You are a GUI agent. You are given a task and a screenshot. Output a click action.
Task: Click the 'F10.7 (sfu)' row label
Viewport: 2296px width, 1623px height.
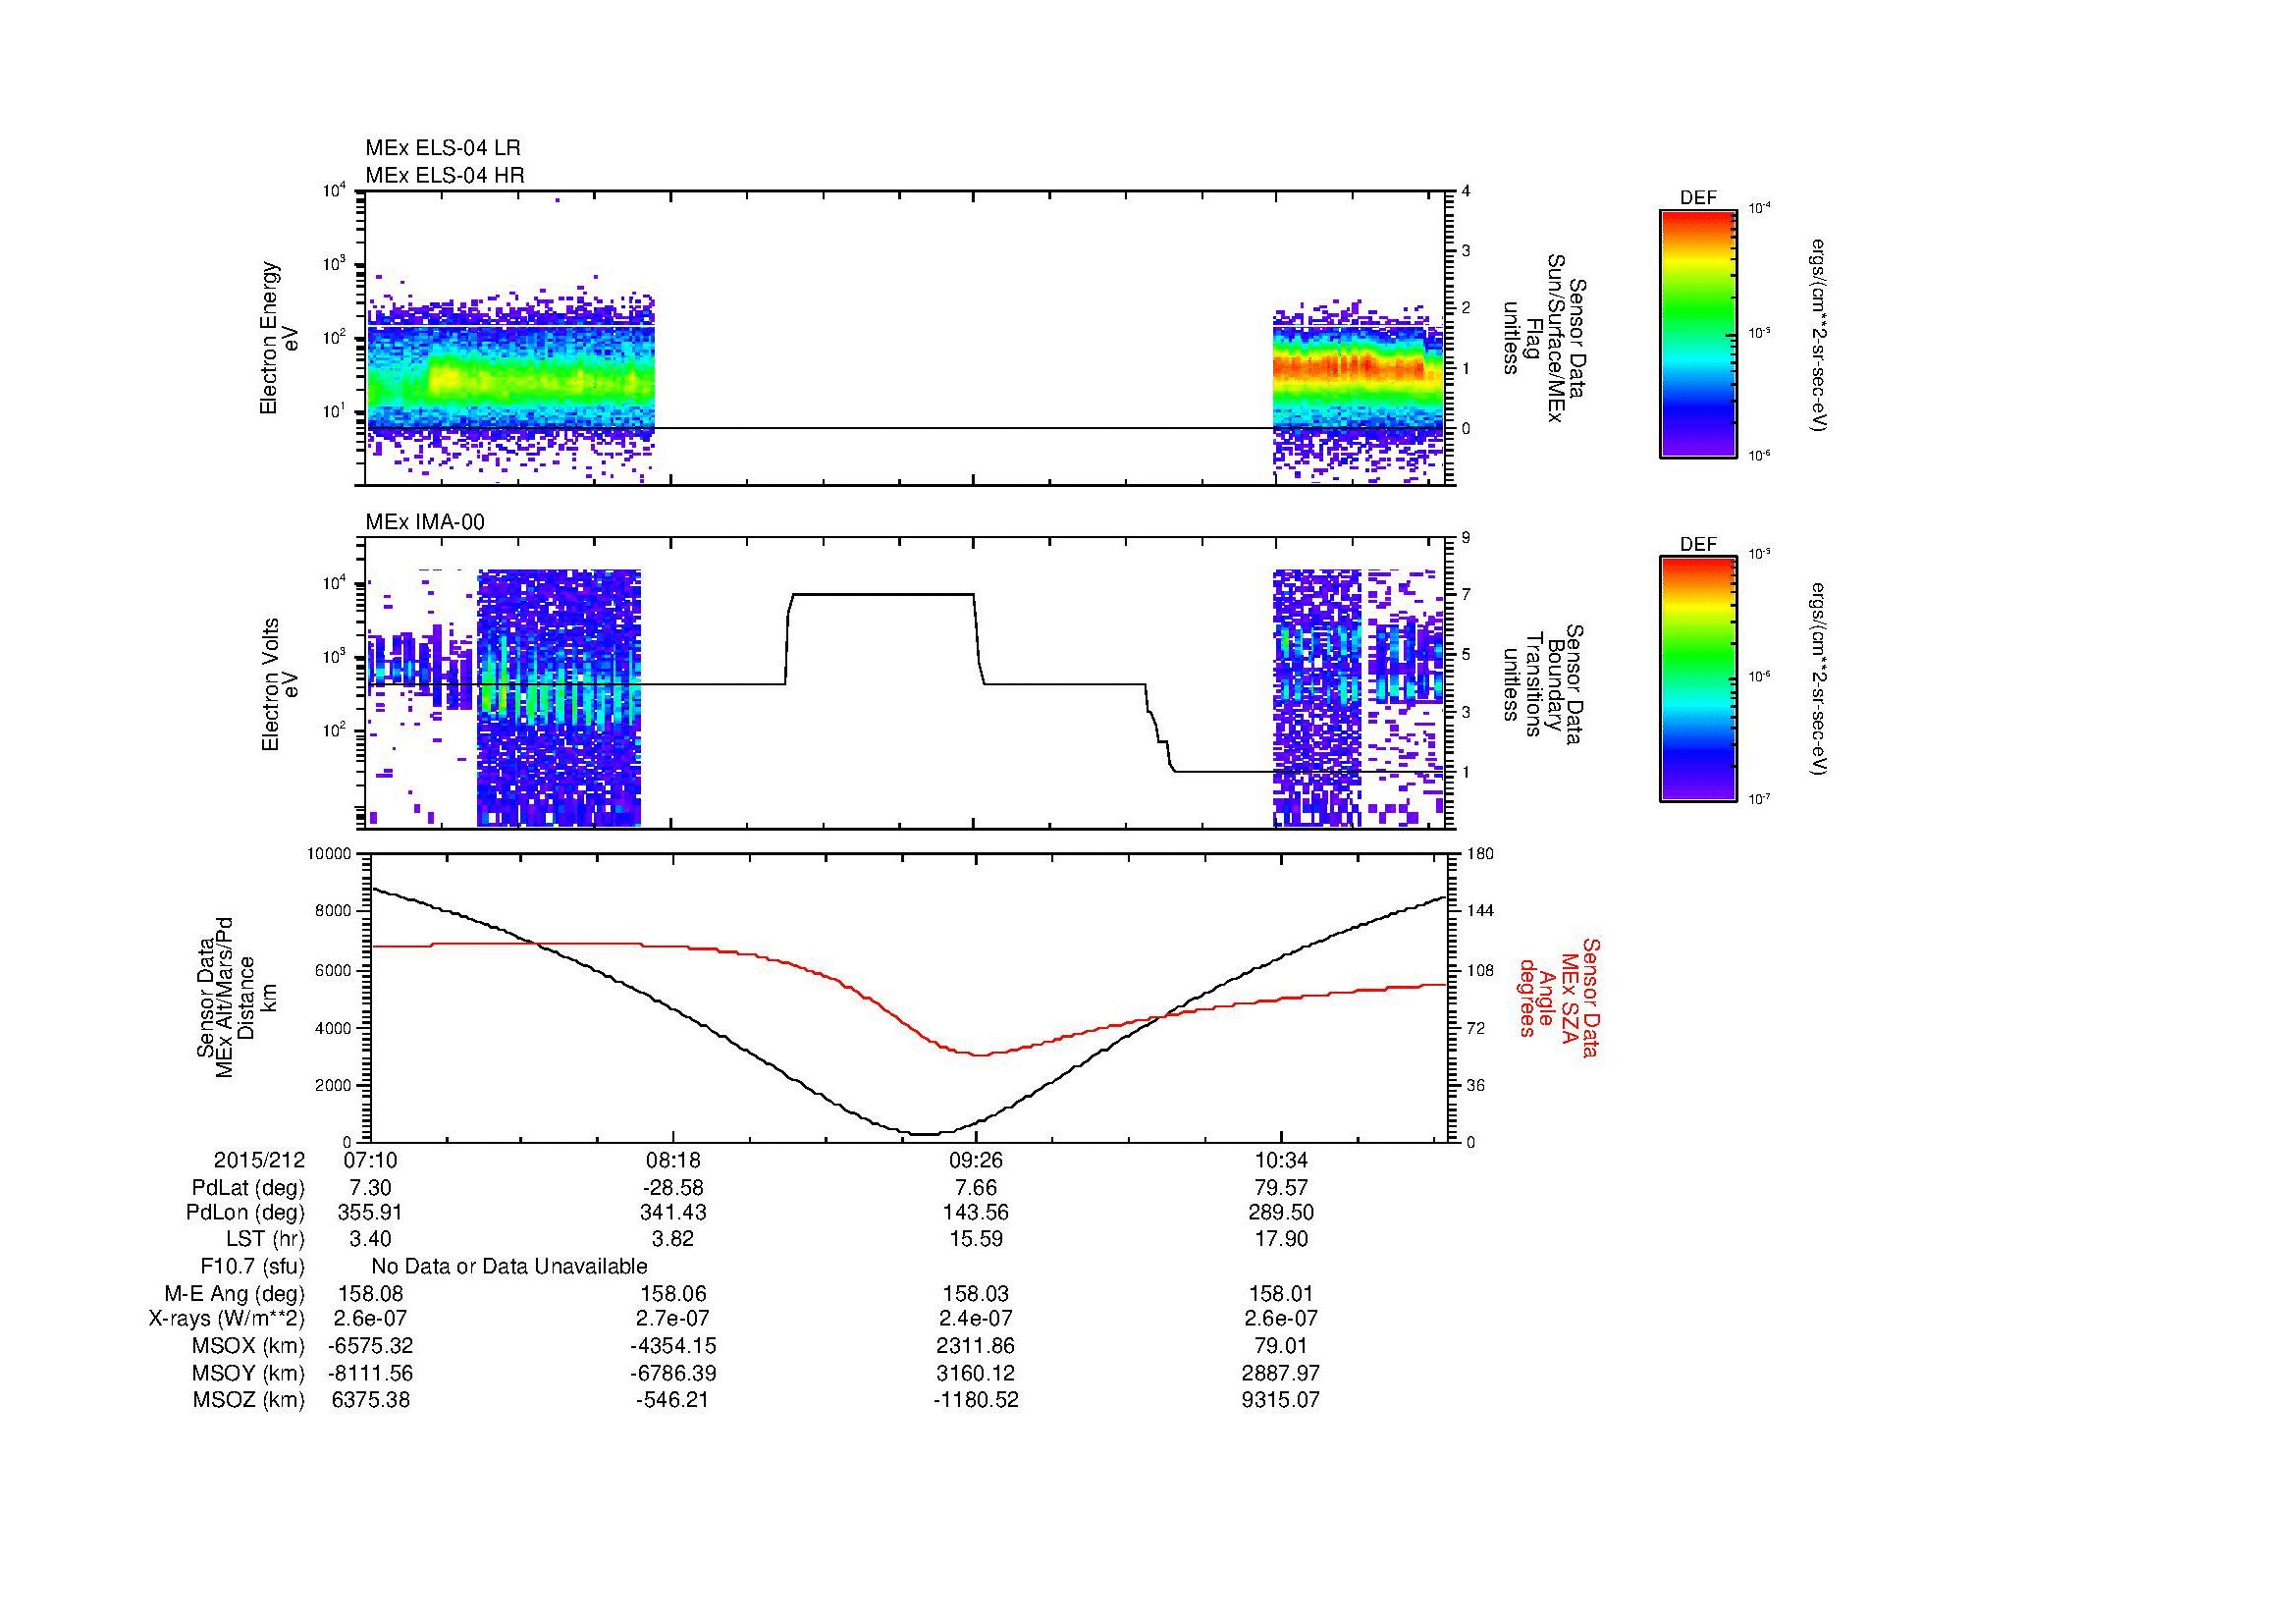pyautogui.click(x=252, y=1267)
